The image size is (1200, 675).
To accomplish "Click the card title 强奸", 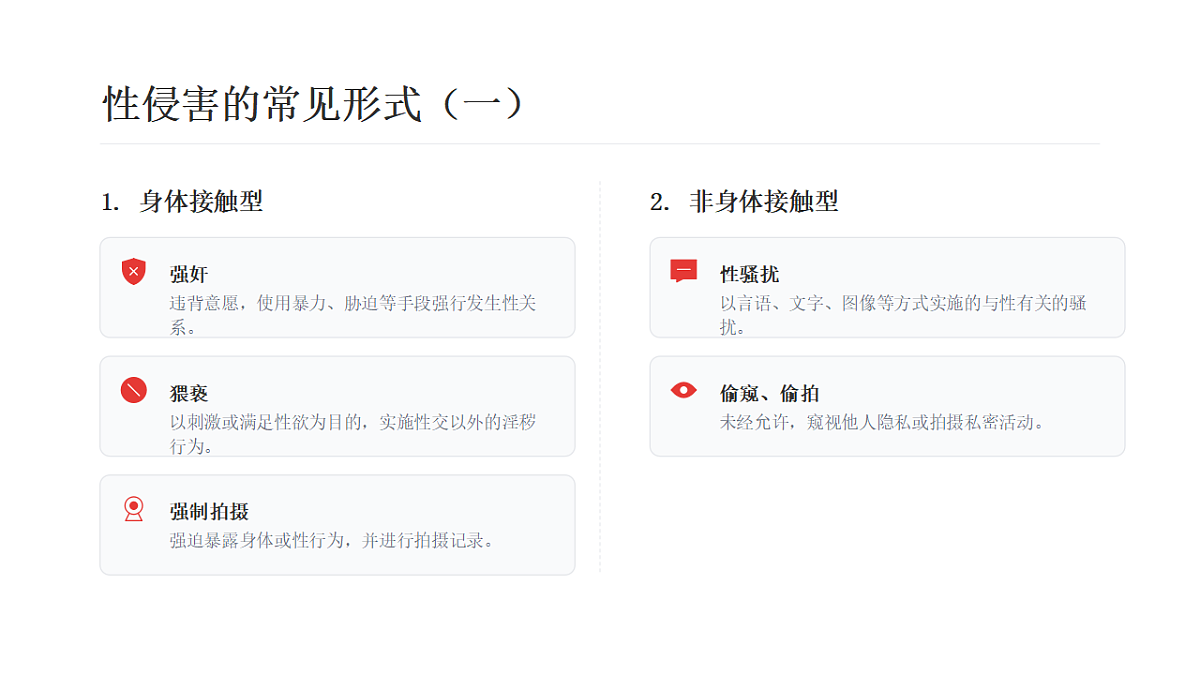I will coord(189,274).
